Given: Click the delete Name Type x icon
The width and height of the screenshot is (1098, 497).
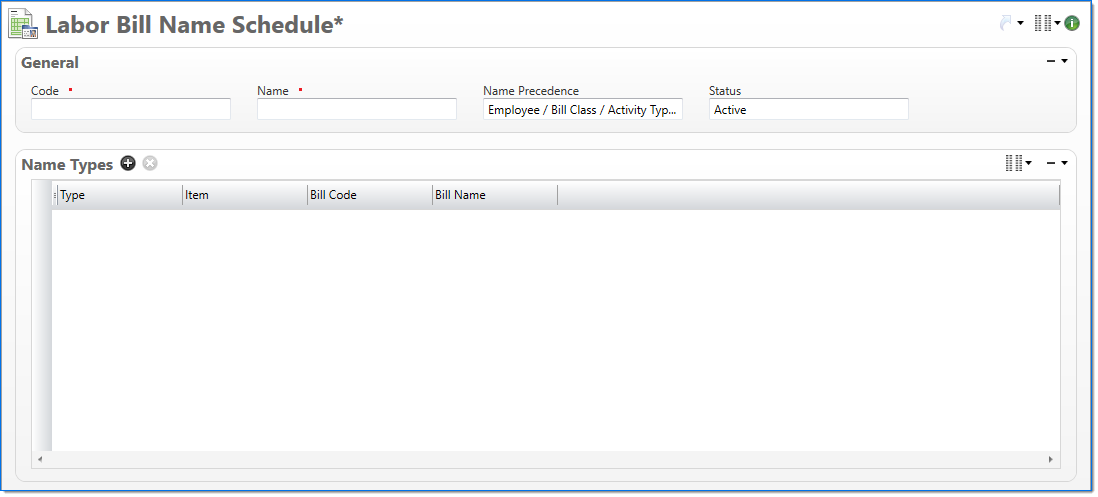Looking at the screenshot, I should (150, 164).
